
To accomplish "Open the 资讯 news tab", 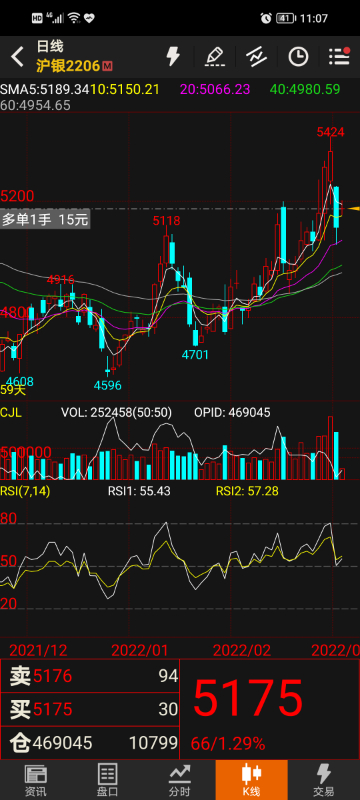I will pyautogui.click(x=36, y=780).
